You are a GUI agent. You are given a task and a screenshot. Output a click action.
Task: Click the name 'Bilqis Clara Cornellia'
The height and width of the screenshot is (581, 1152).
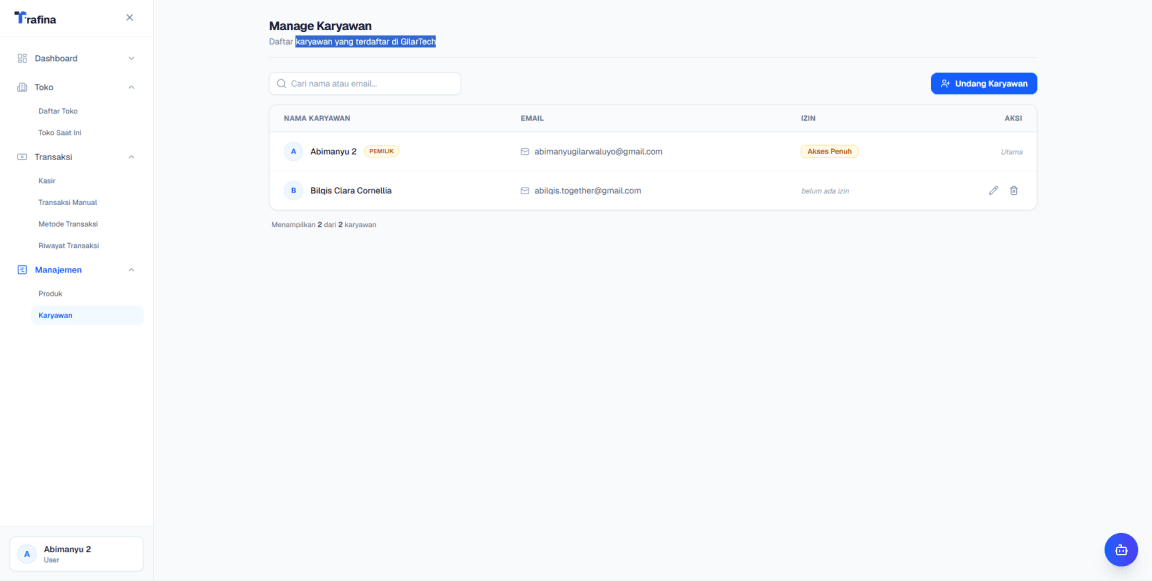[x=351, y=190]
